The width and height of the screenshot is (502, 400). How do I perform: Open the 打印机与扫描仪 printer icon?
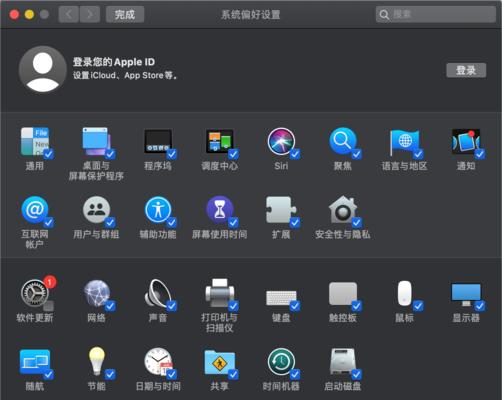(219, 293)
